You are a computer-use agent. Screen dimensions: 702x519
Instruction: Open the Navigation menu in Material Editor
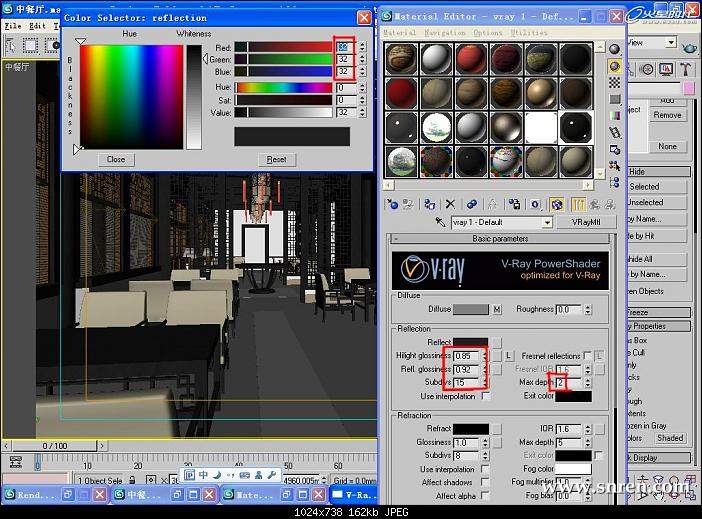coord(446,33)
